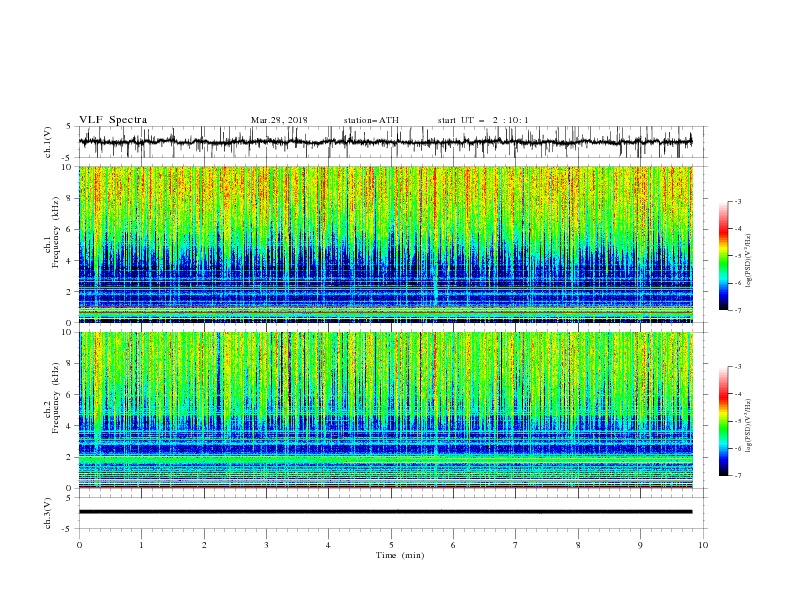
Task: Click the ch.2 colorbar "log(PSD)(V²/Hz)" label
Action: 748,425
